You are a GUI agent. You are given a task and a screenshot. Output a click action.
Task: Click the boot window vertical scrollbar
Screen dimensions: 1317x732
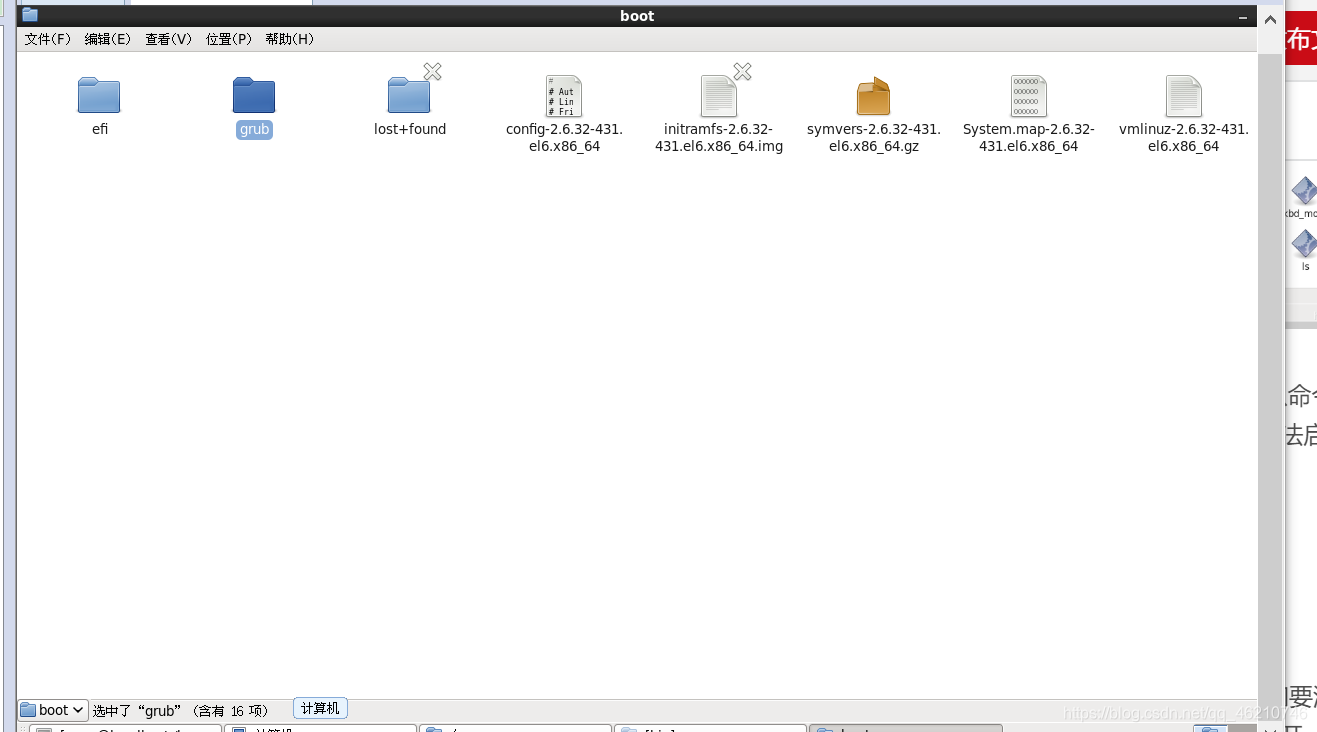[1270, 370]
